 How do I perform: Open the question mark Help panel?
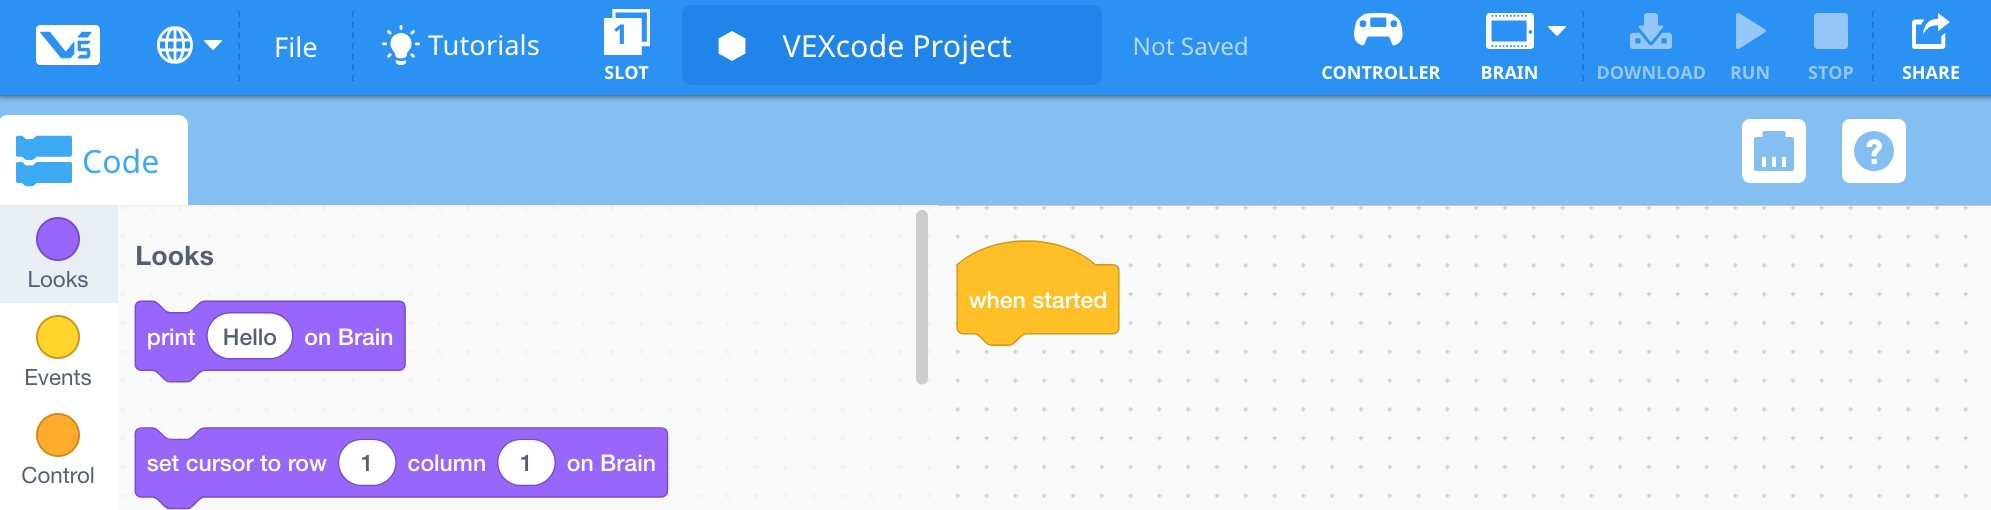point(1873,151)
